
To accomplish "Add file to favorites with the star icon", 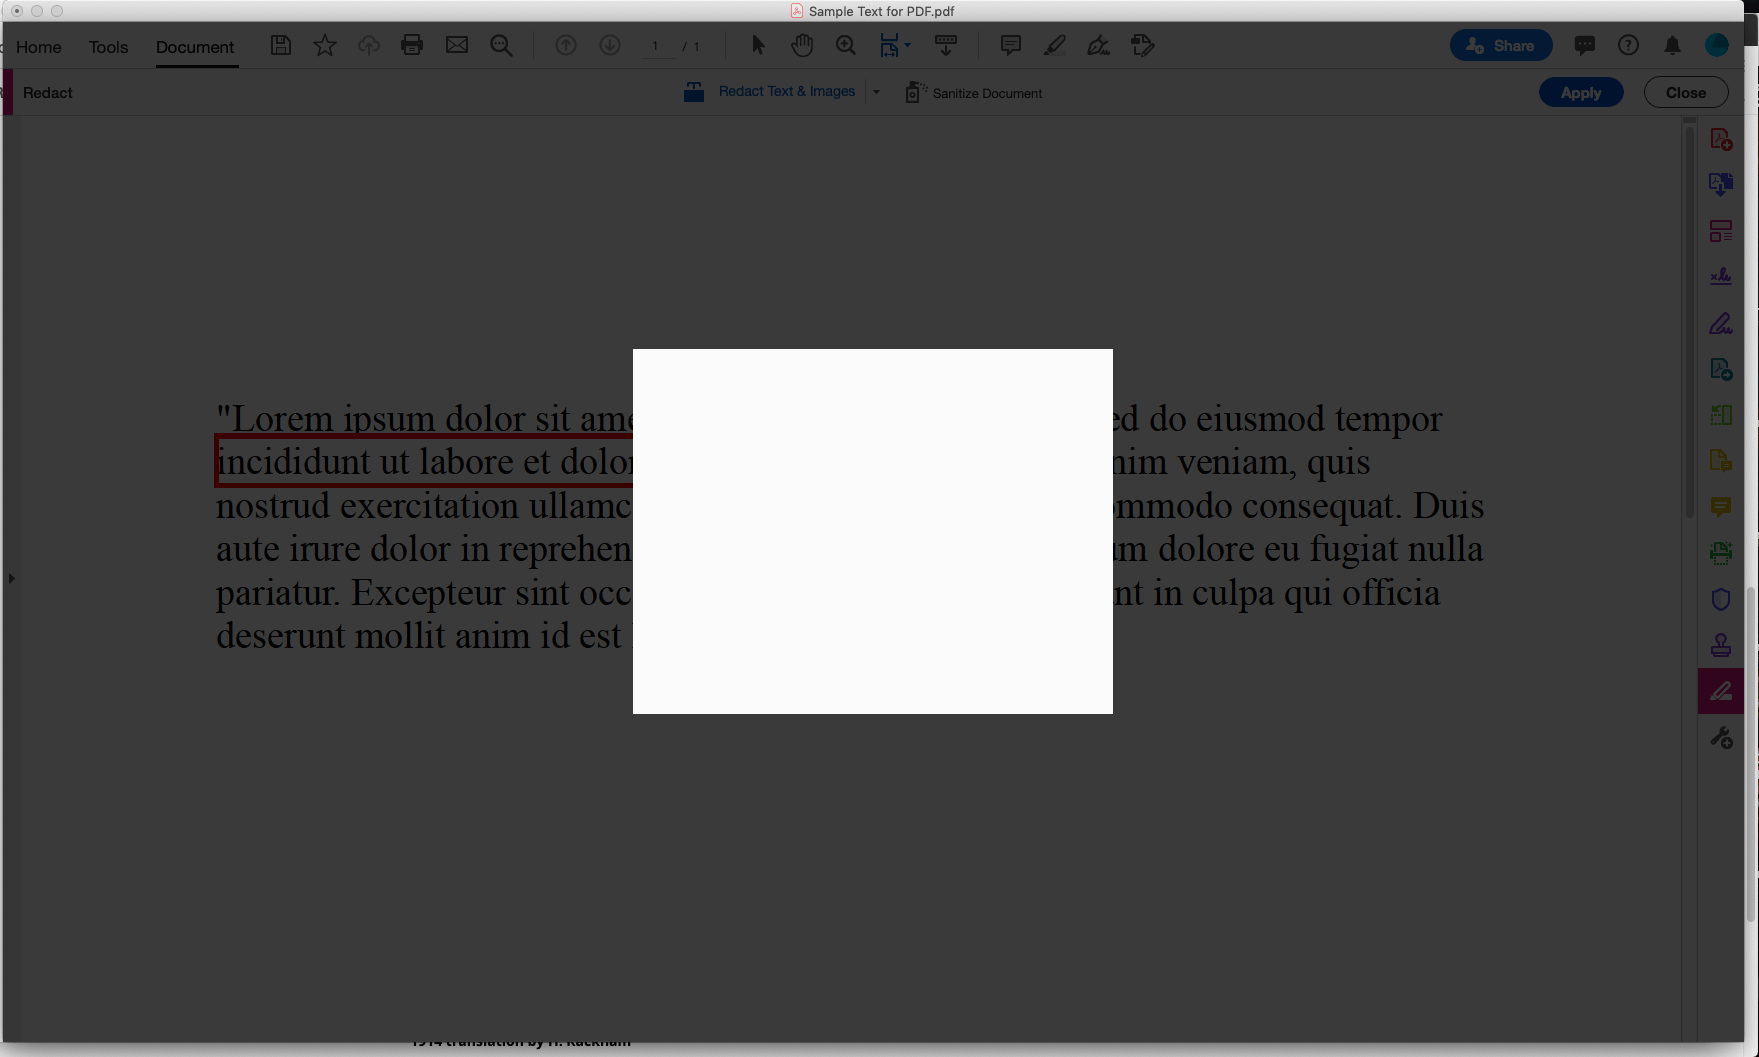I will (x=324, y=45).
